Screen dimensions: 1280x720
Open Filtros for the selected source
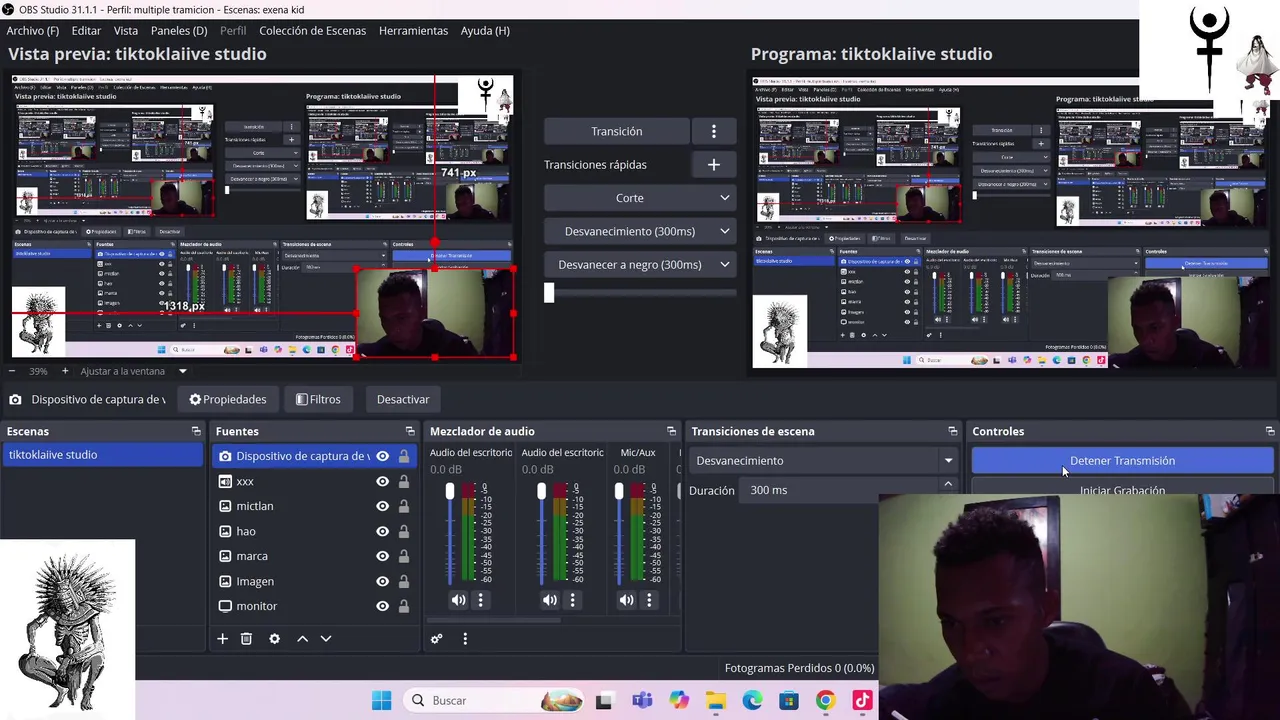[x=318, y=399]
